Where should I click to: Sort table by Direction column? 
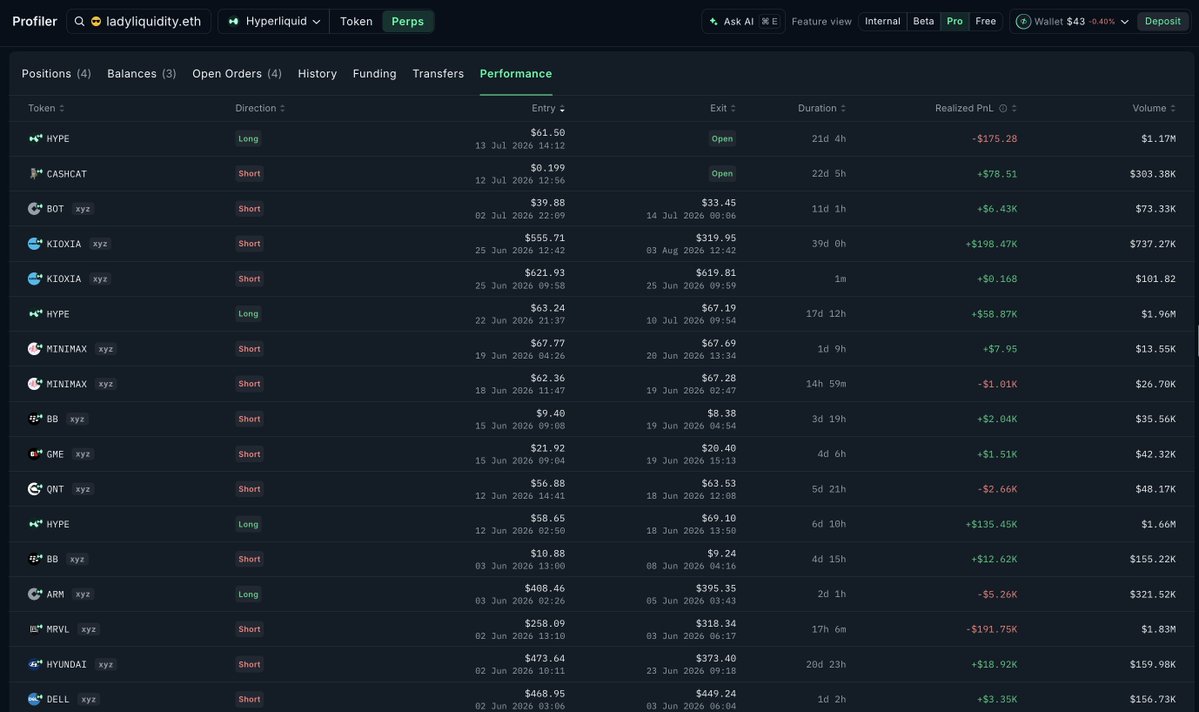pos(260,108)
